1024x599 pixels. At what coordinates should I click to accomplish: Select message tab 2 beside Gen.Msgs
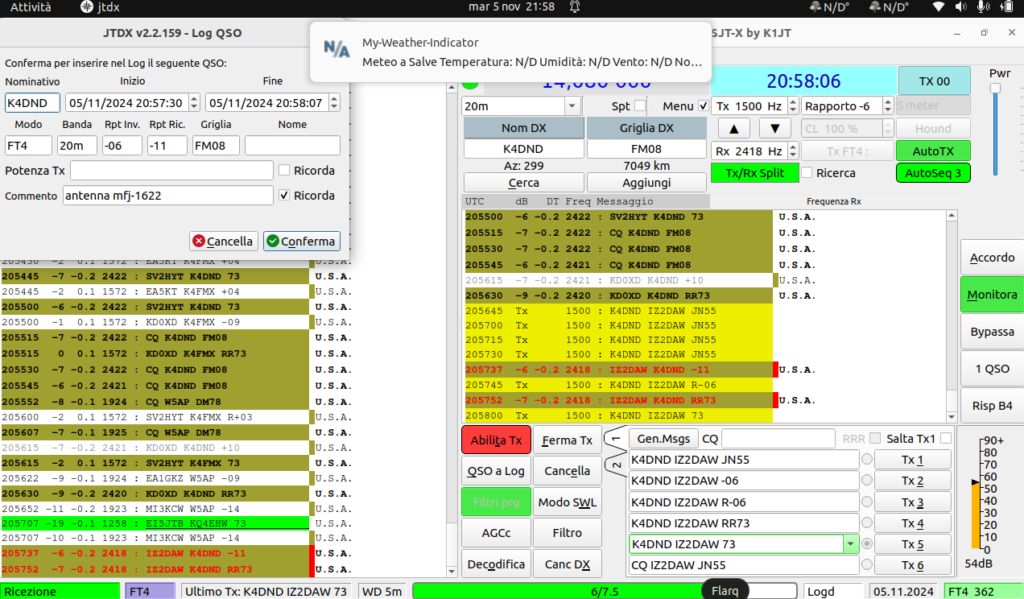[x=616, y=466]
